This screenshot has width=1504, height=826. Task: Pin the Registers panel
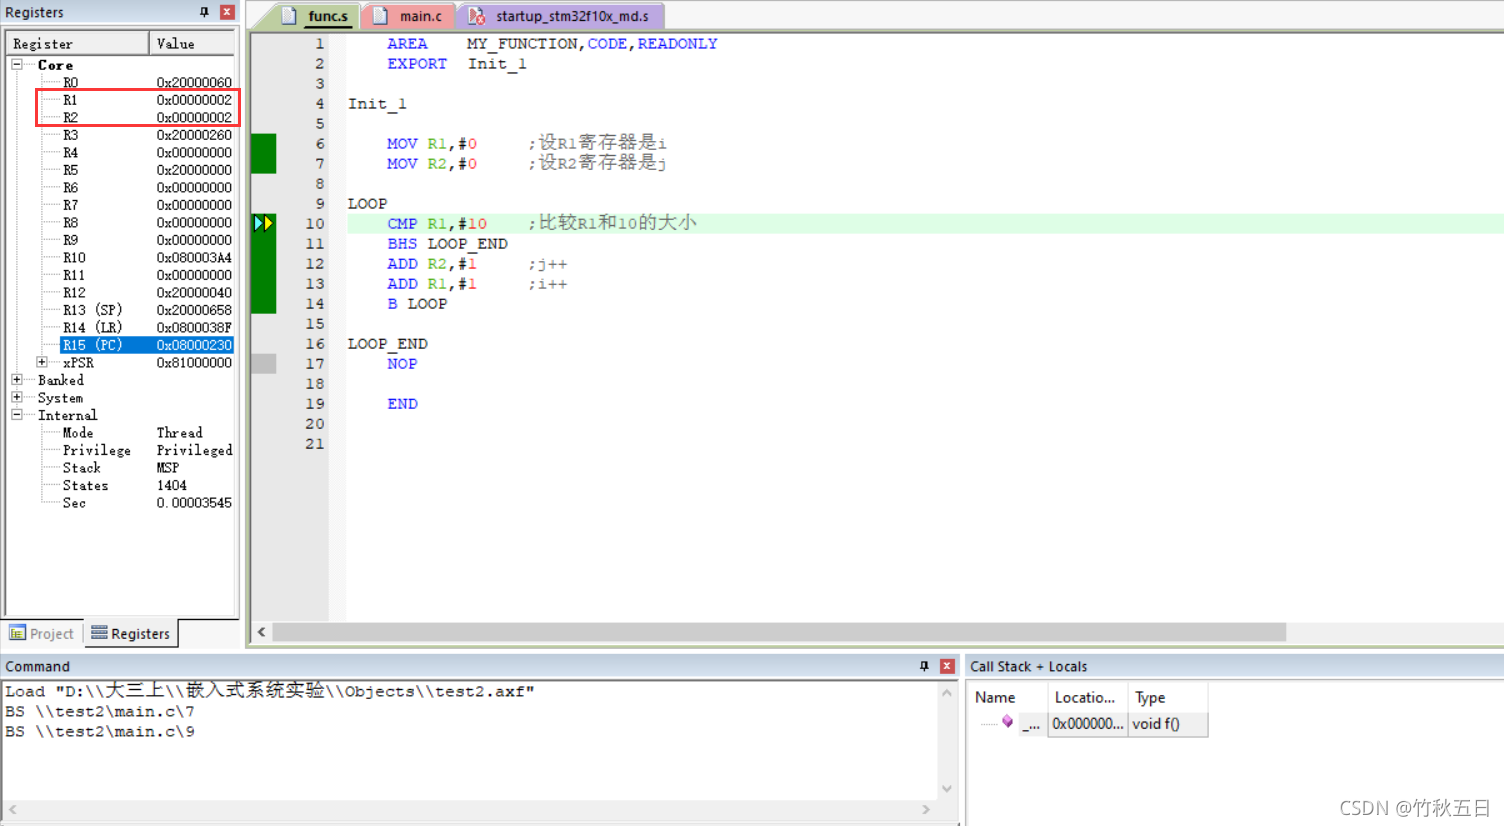click(204, 12)
